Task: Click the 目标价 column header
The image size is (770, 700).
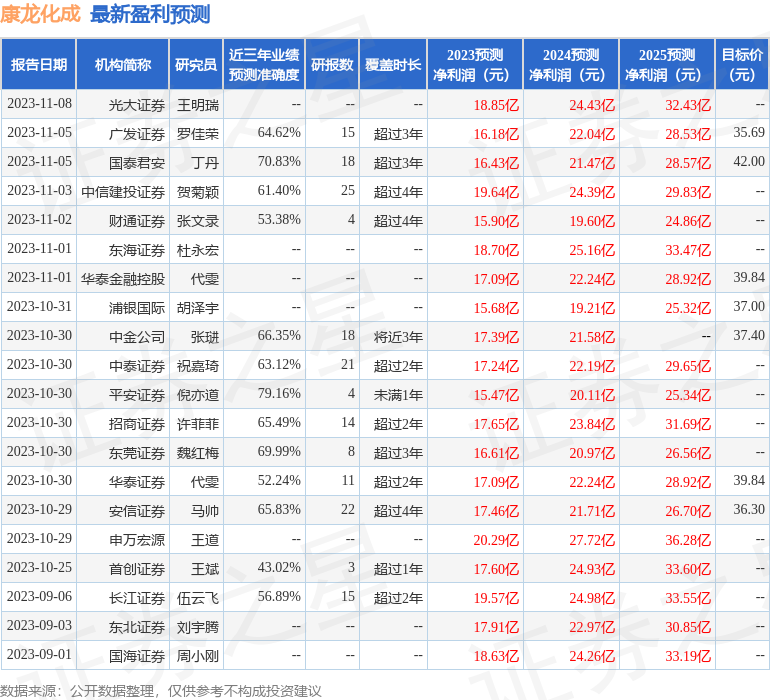Action: coord(742,64)
